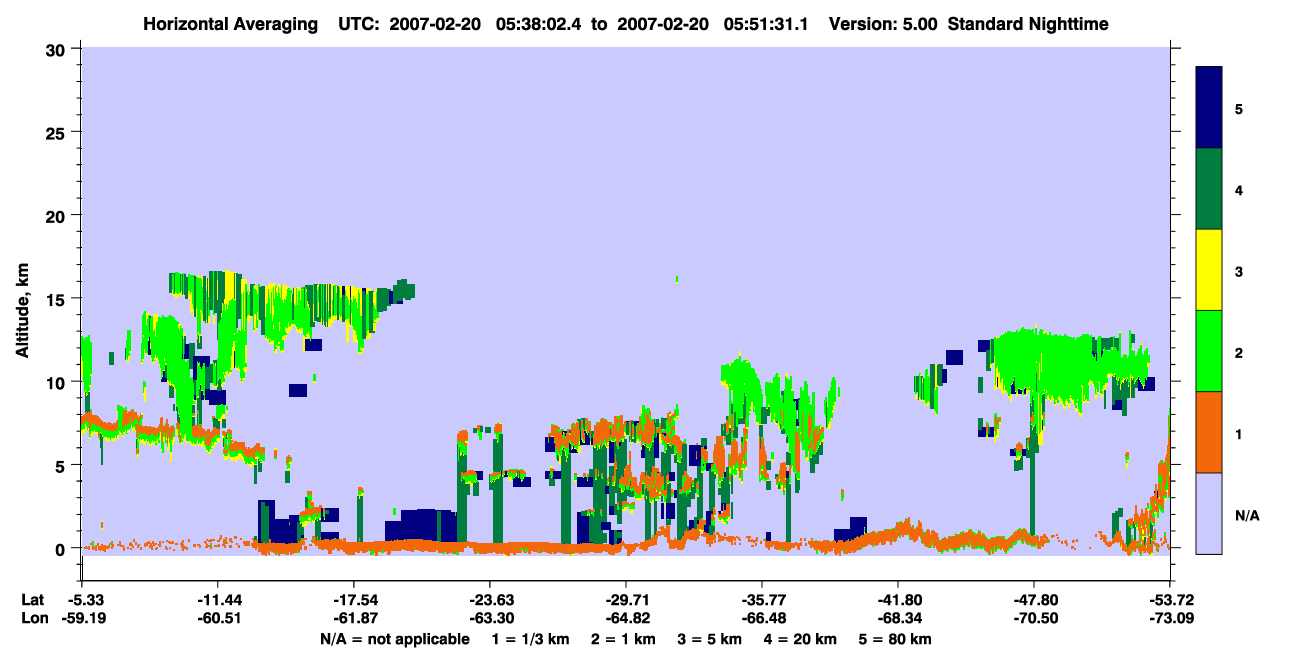Click latitude value -17.54
Image resolution: width=1300 pixels, height=667 pixels.
point(353,600)
